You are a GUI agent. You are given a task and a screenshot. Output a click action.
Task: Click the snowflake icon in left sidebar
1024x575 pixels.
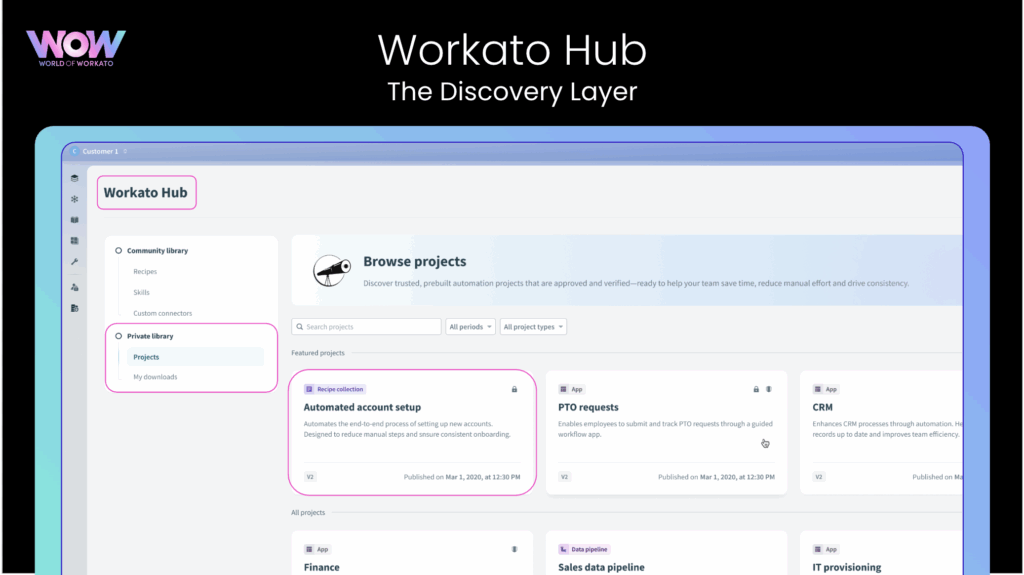(x=74, y=199)
